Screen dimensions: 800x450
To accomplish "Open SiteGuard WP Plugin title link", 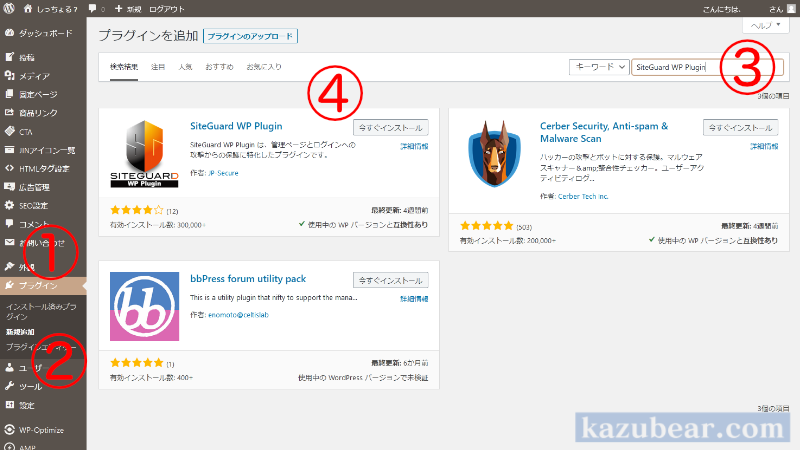I will 236,126.
